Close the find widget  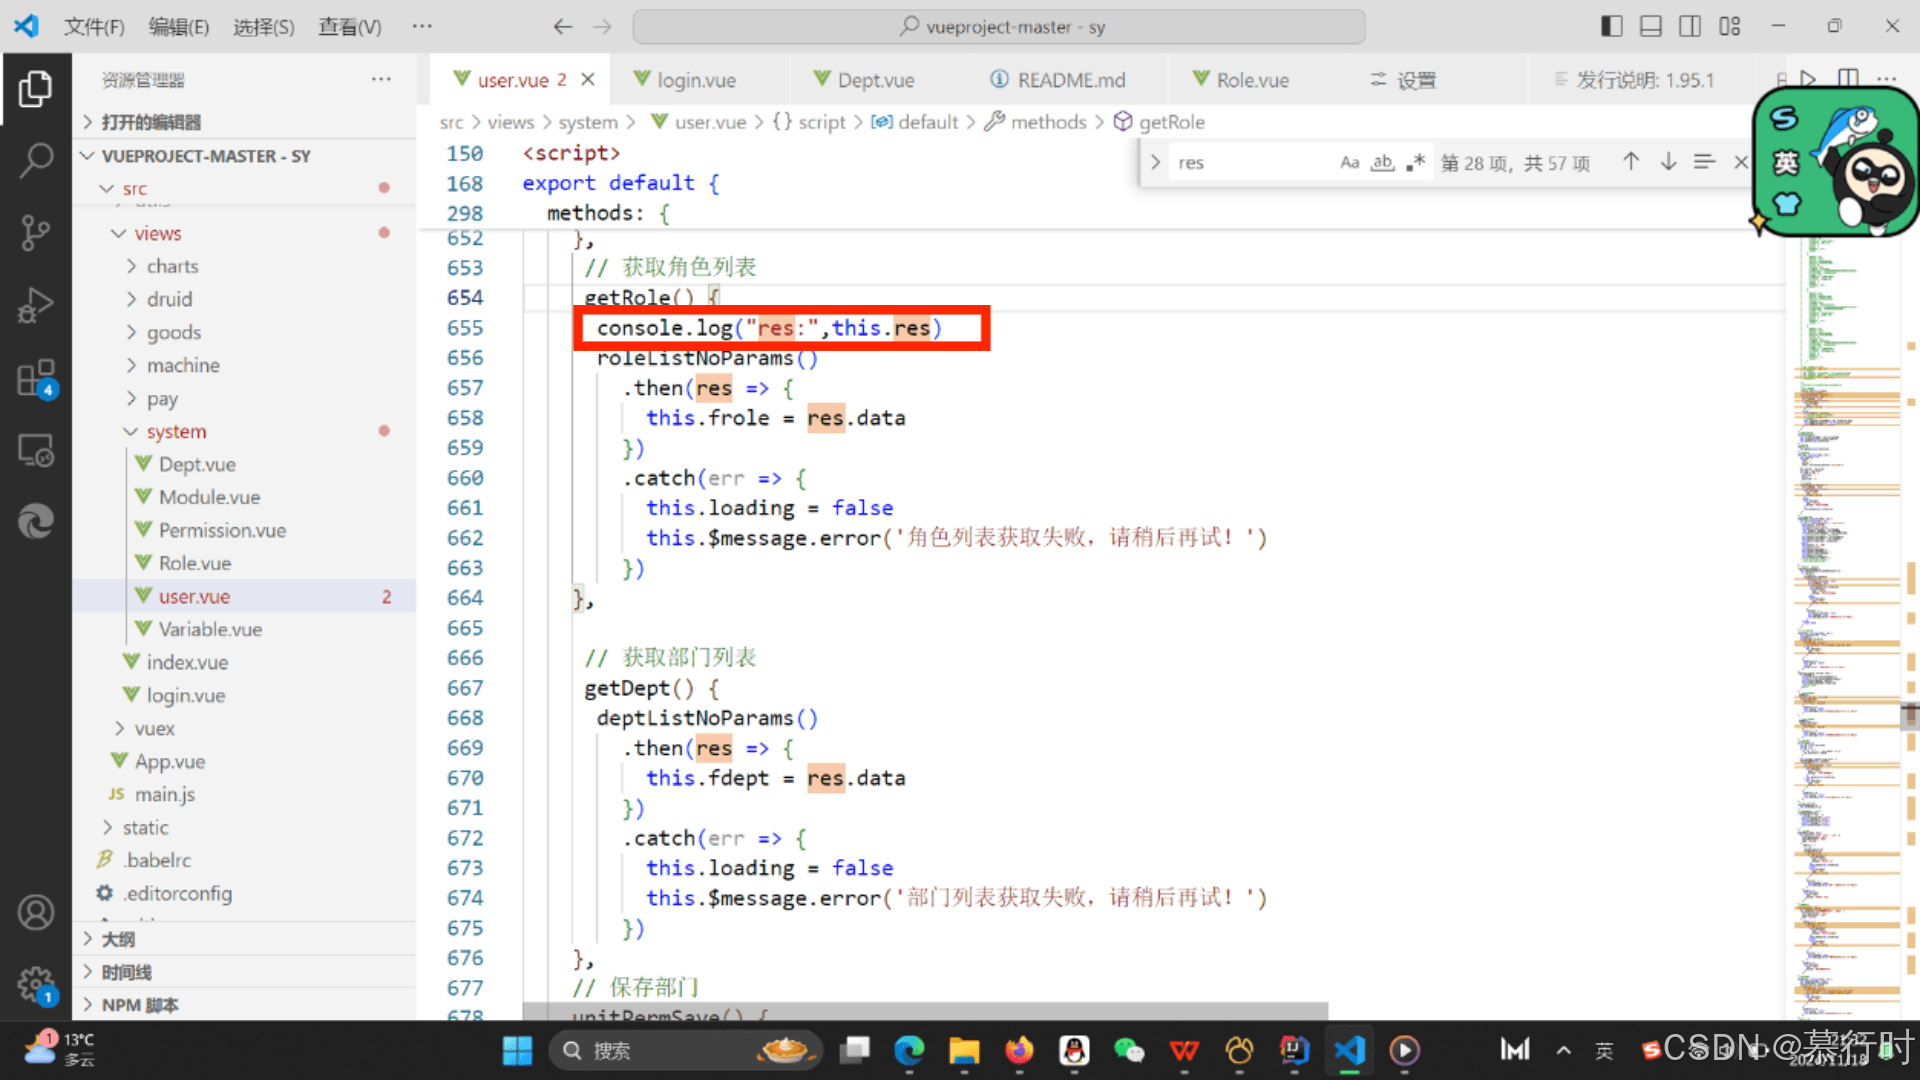(1741, 162)
